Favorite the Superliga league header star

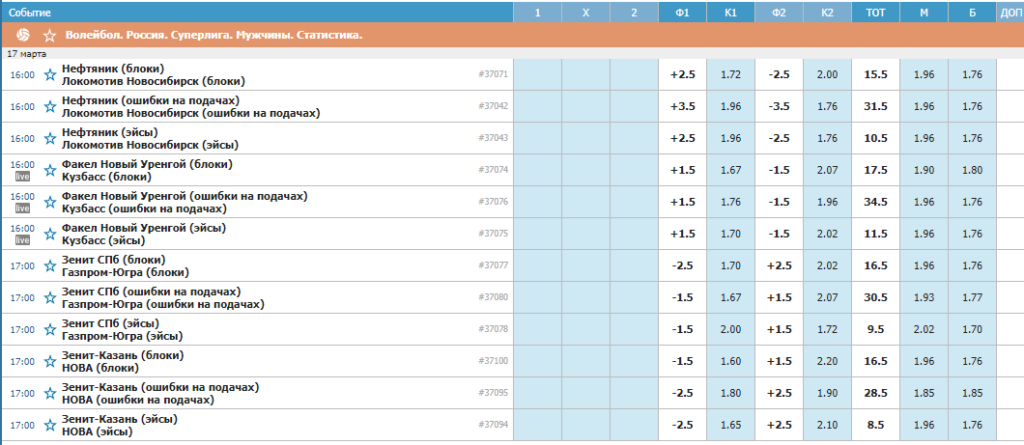(50, 35)
